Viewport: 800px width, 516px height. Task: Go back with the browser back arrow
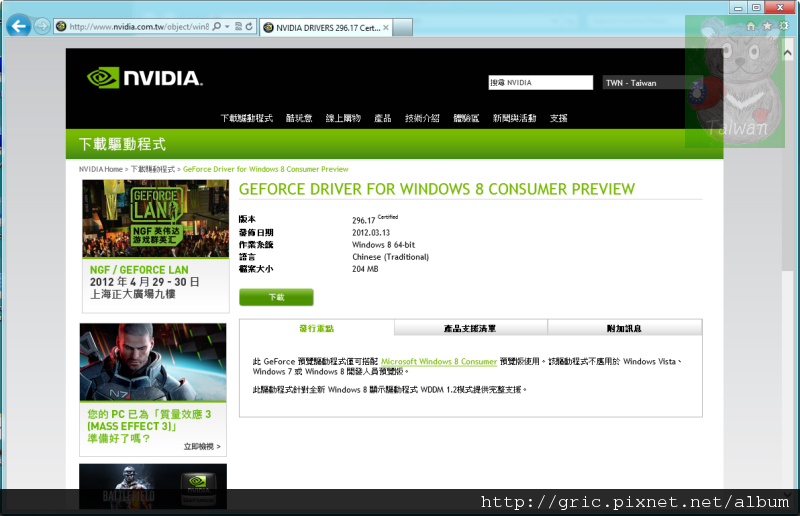pos(19,26)
